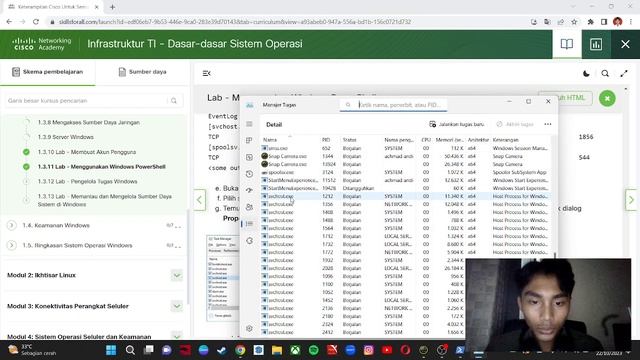Open the three-dot more options in Task Manager
Image resolution: width=640 pixels, height=360 pixels.
pyautogui.click(x=548, y=124)
